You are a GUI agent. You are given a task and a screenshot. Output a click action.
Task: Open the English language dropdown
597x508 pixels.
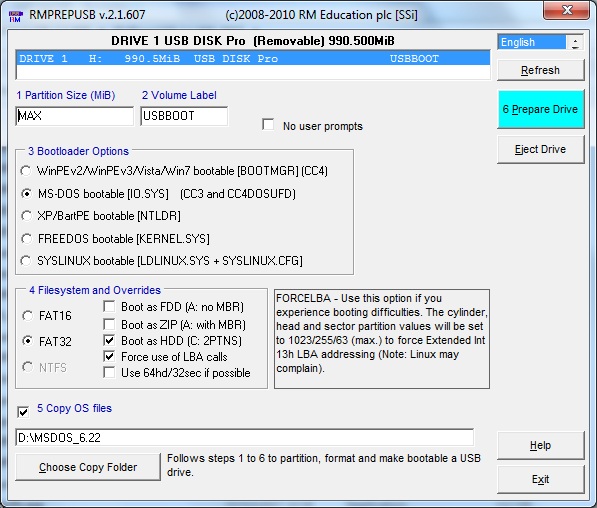575,42
